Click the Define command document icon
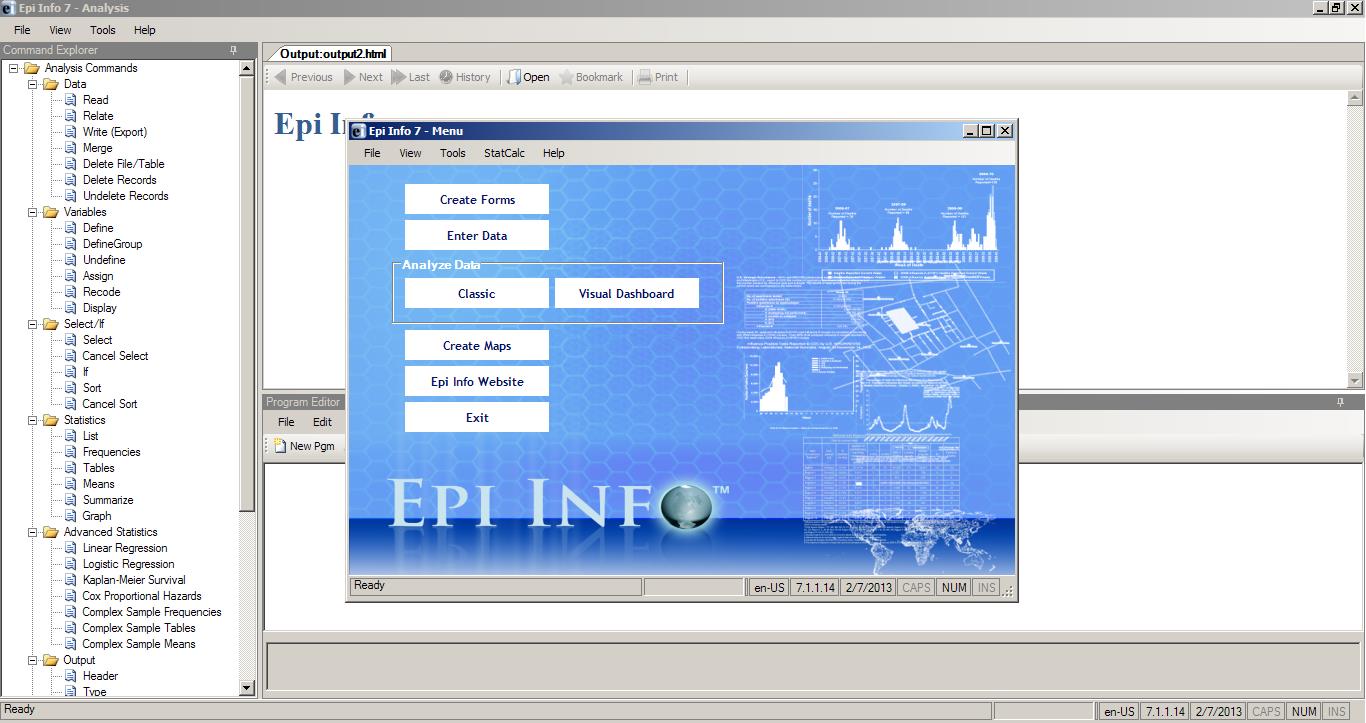Screen dimensions: 1366x723 [x=71, y=228]
